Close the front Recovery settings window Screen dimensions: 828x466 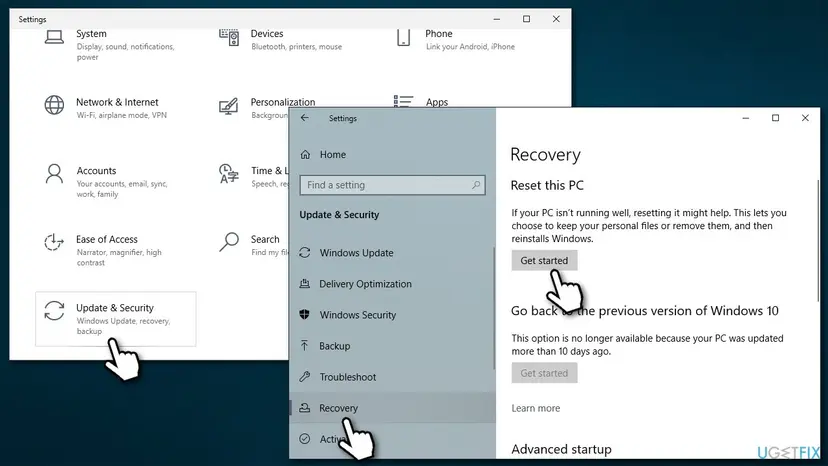[x=805, y=118]
